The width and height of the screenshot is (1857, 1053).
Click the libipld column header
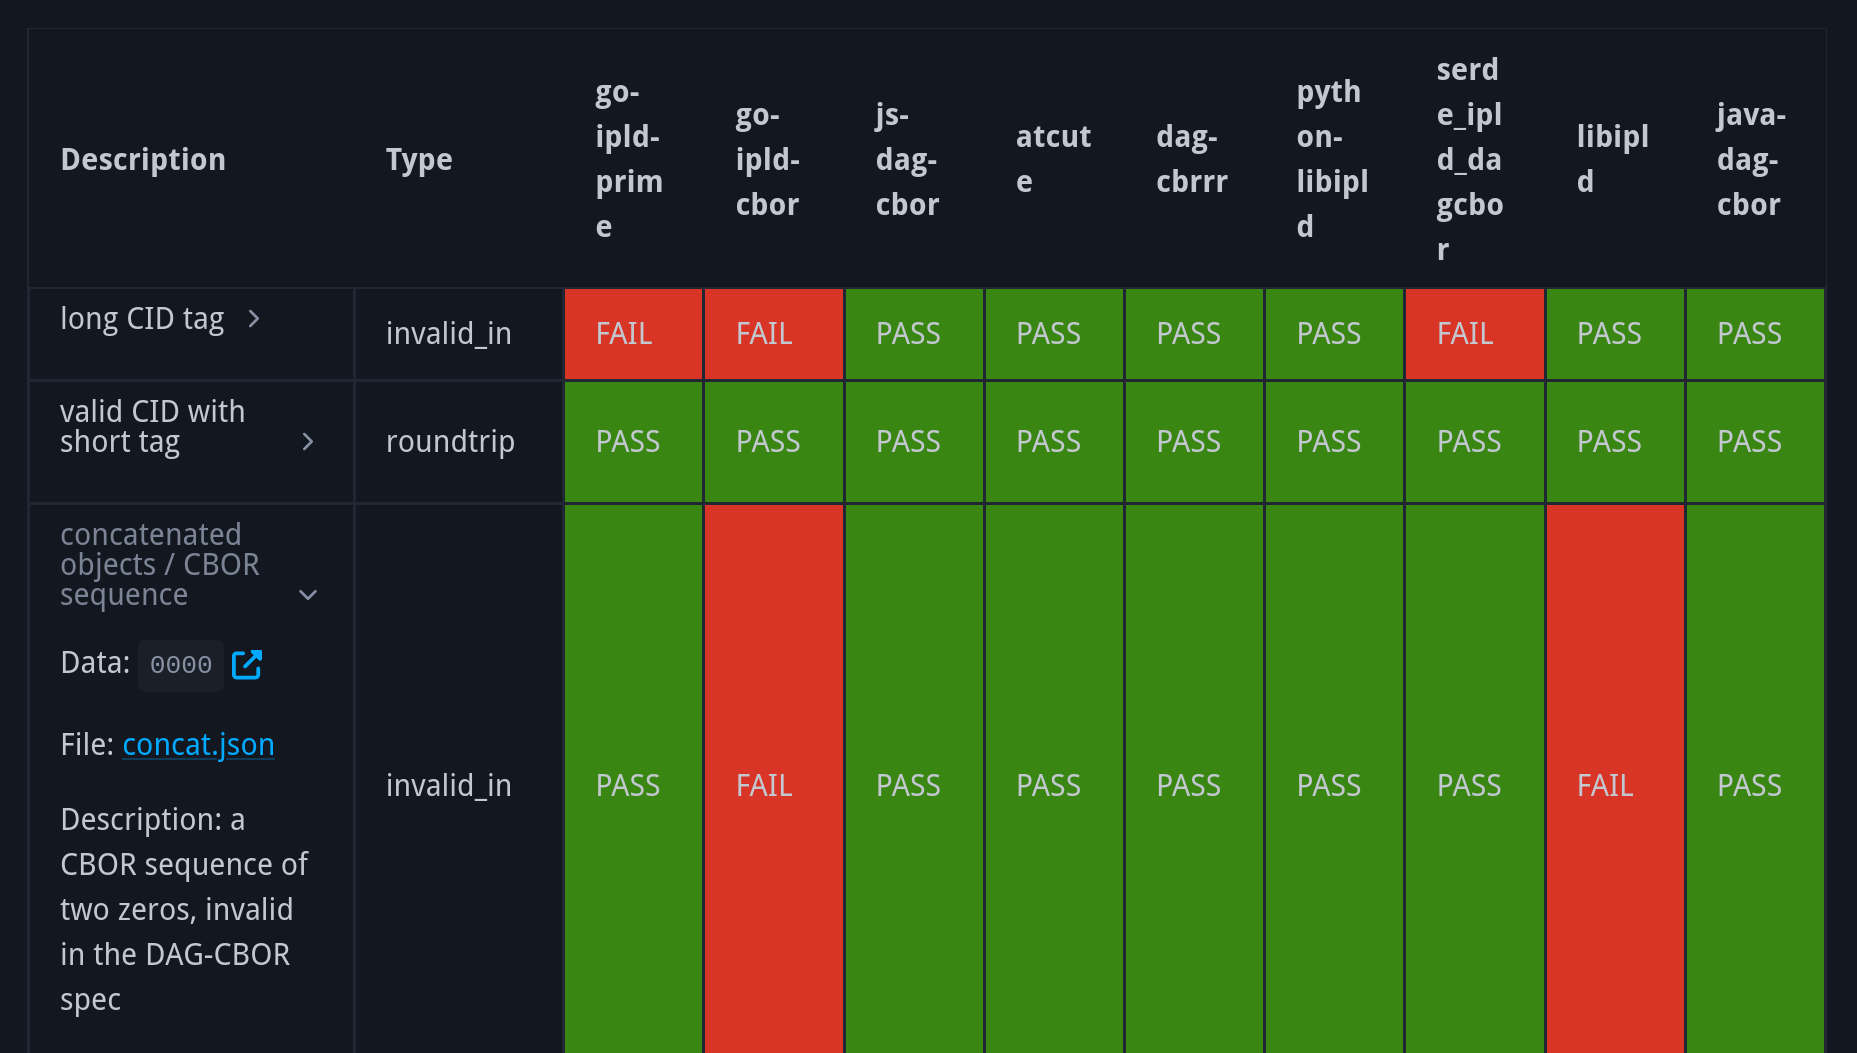pyautogui.click(x=1611, y=158)
